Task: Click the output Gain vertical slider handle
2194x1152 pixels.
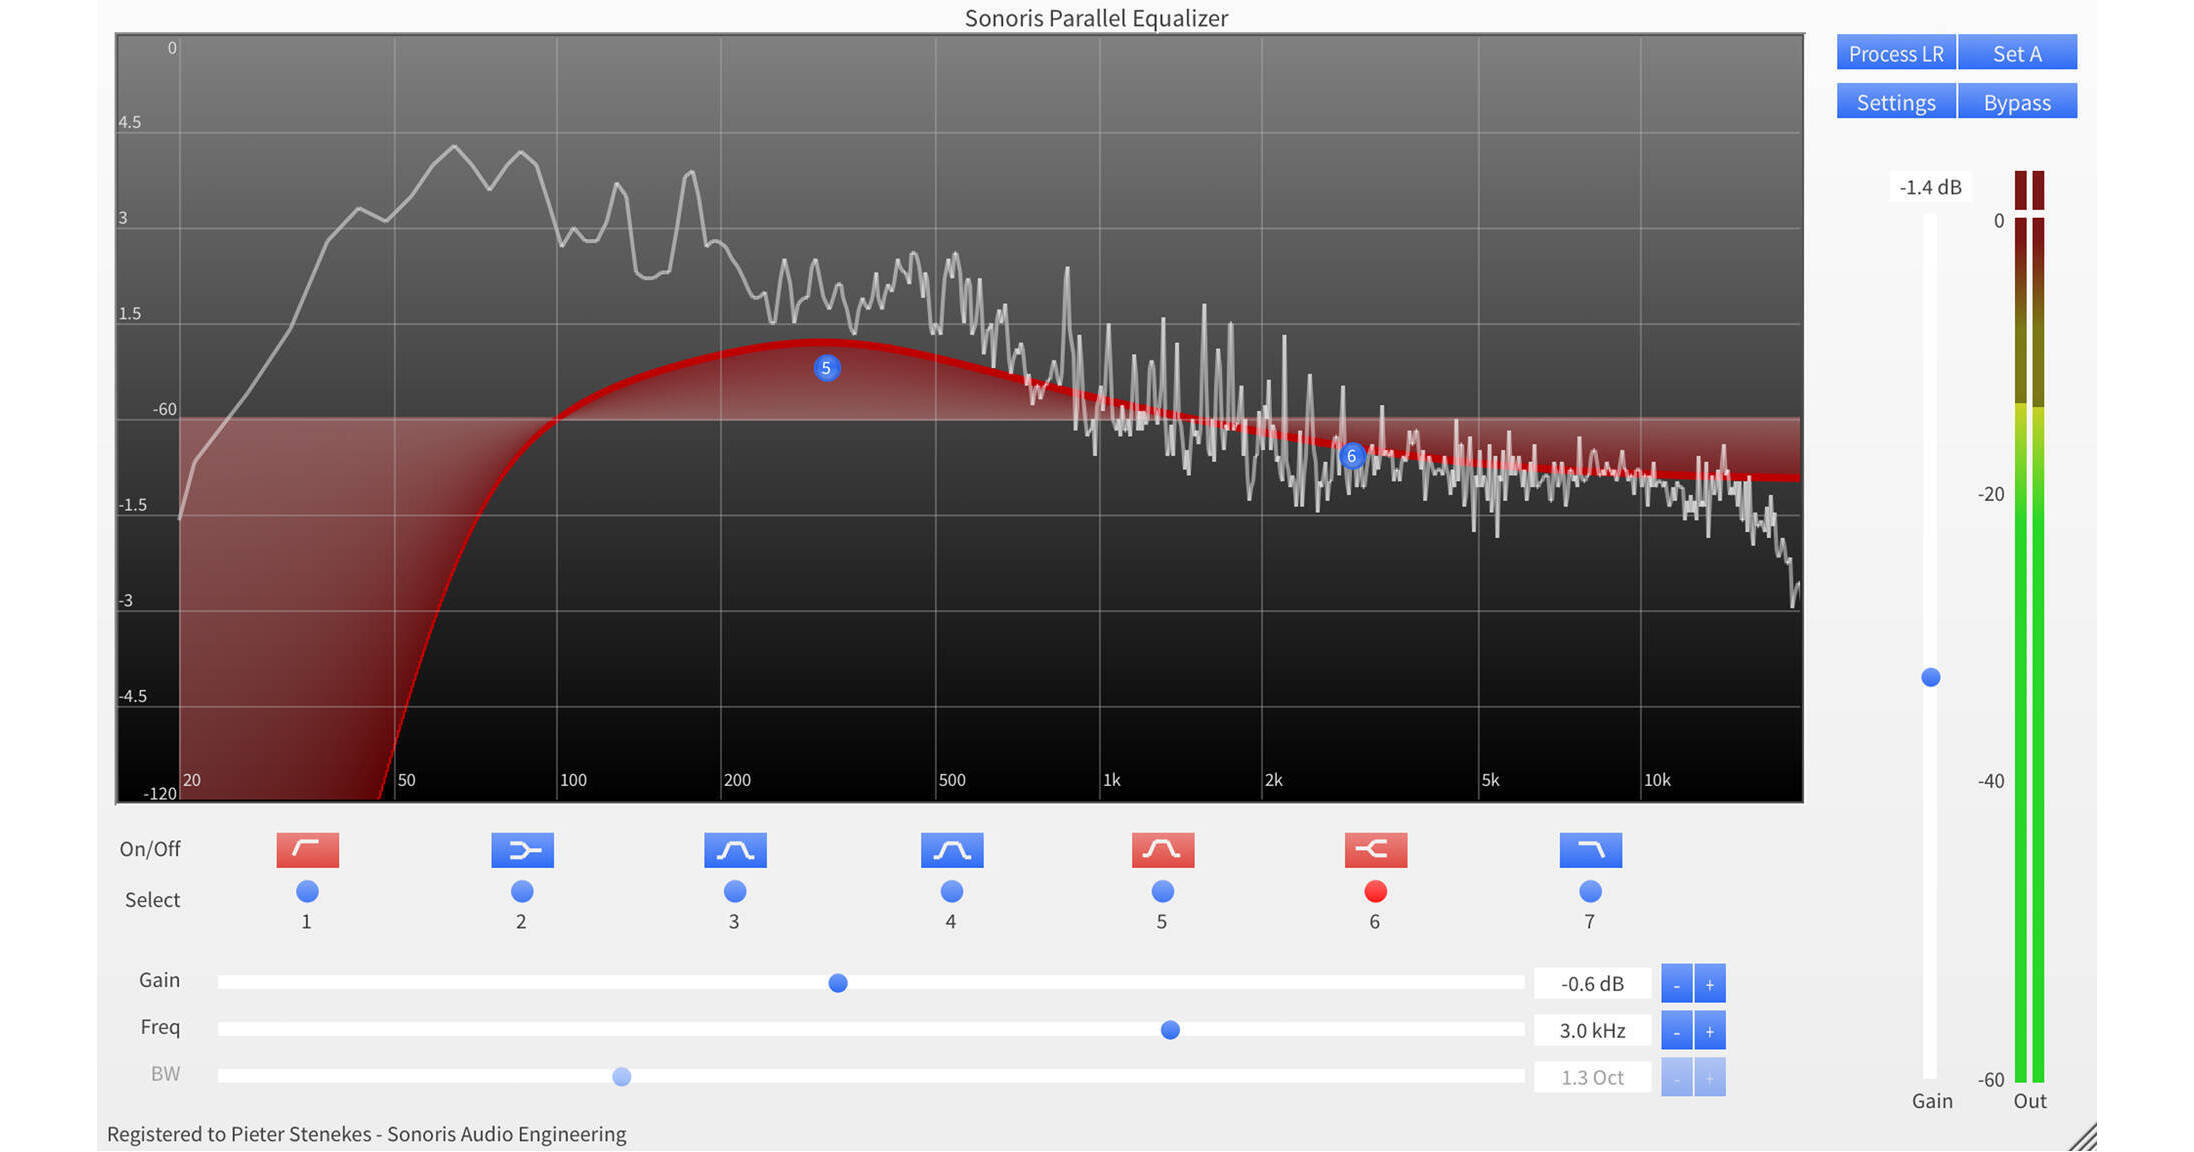Action: (1931, 678)
